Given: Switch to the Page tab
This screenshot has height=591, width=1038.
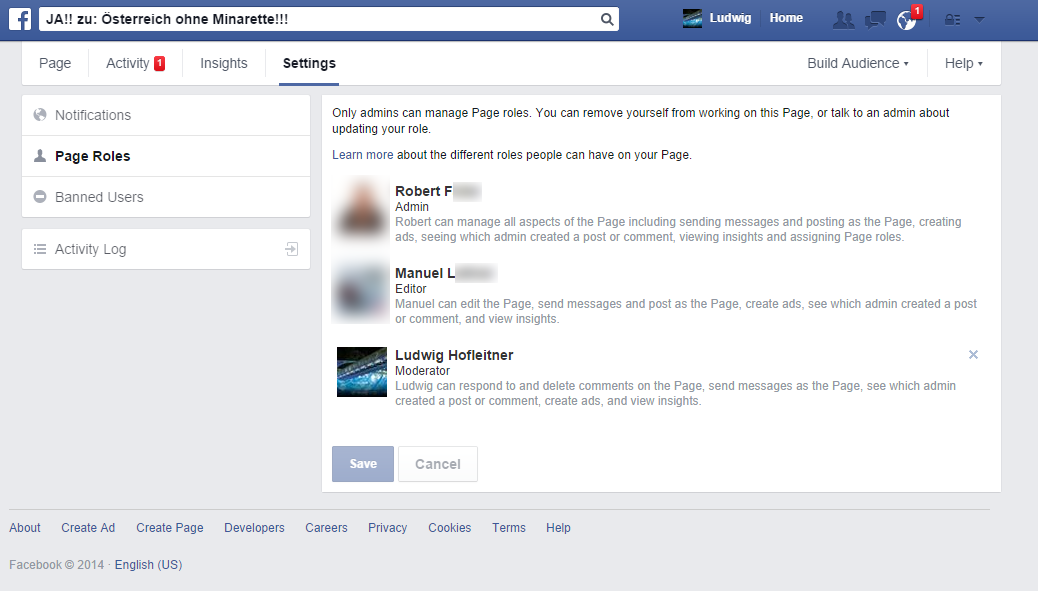Looking at the screenshot, I should (x=55, y=63).
